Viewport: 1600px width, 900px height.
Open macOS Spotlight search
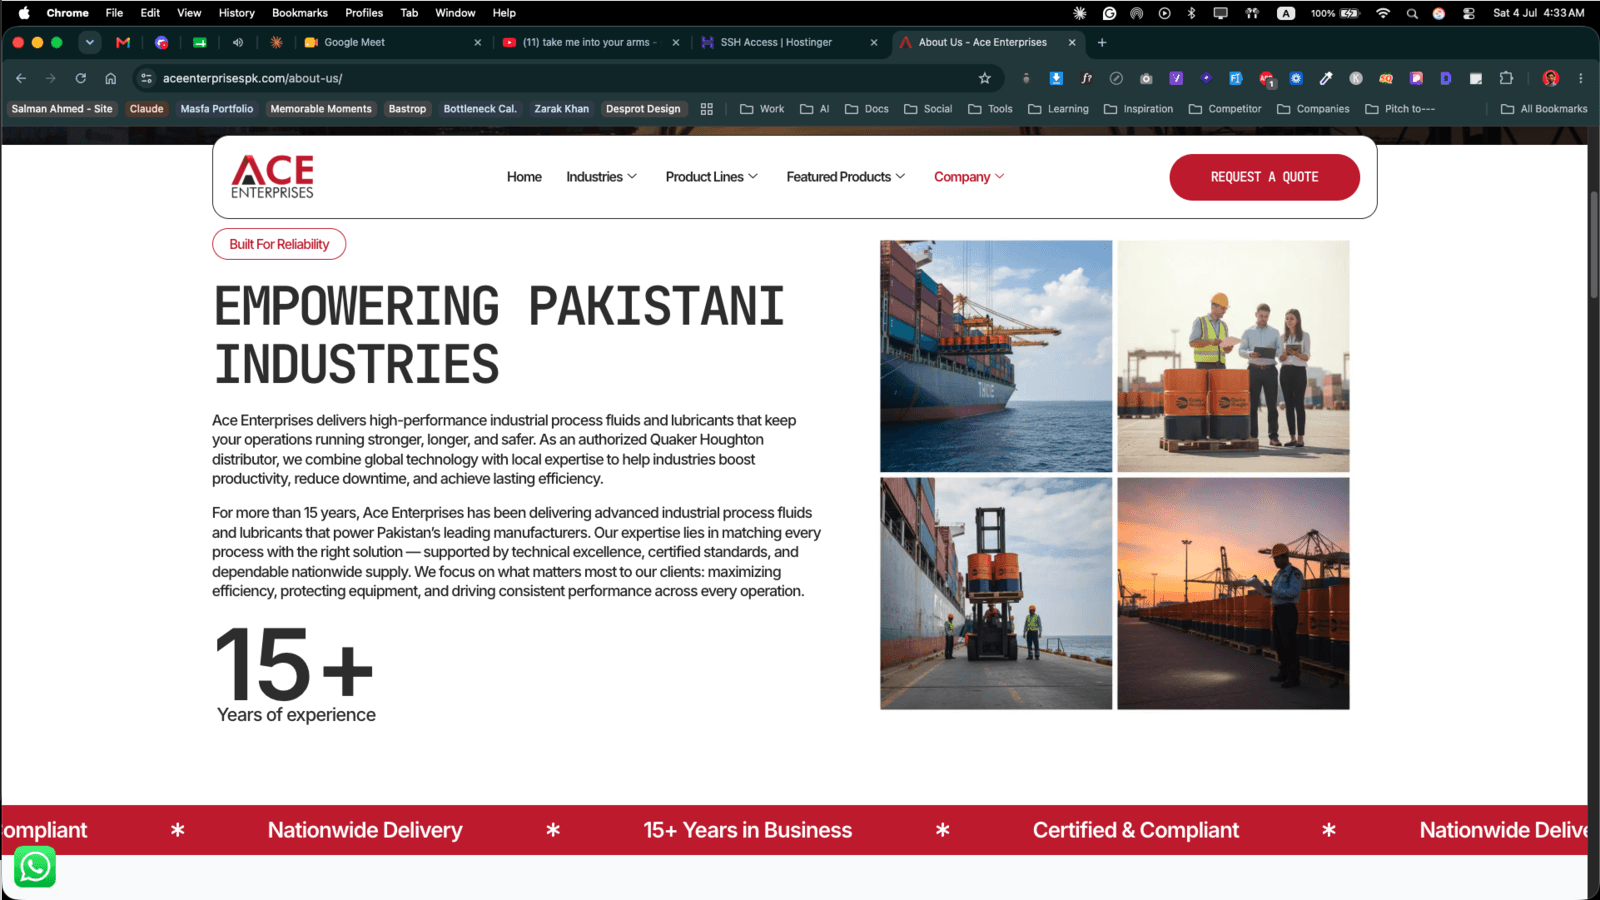coord(1412,13)
